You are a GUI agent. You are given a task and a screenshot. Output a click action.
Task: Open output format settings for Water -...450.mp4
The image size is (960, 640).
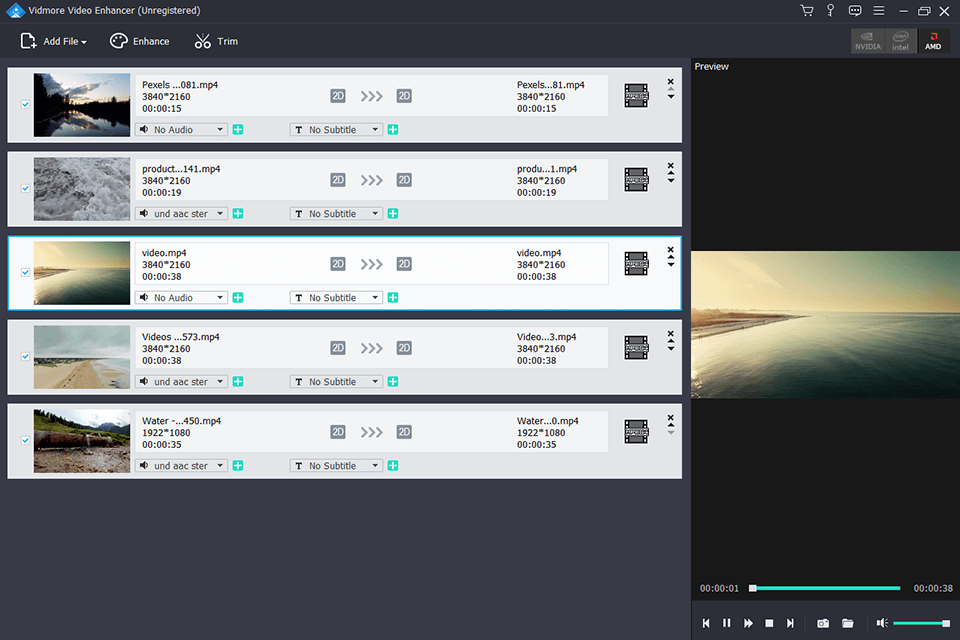[636, 431]
